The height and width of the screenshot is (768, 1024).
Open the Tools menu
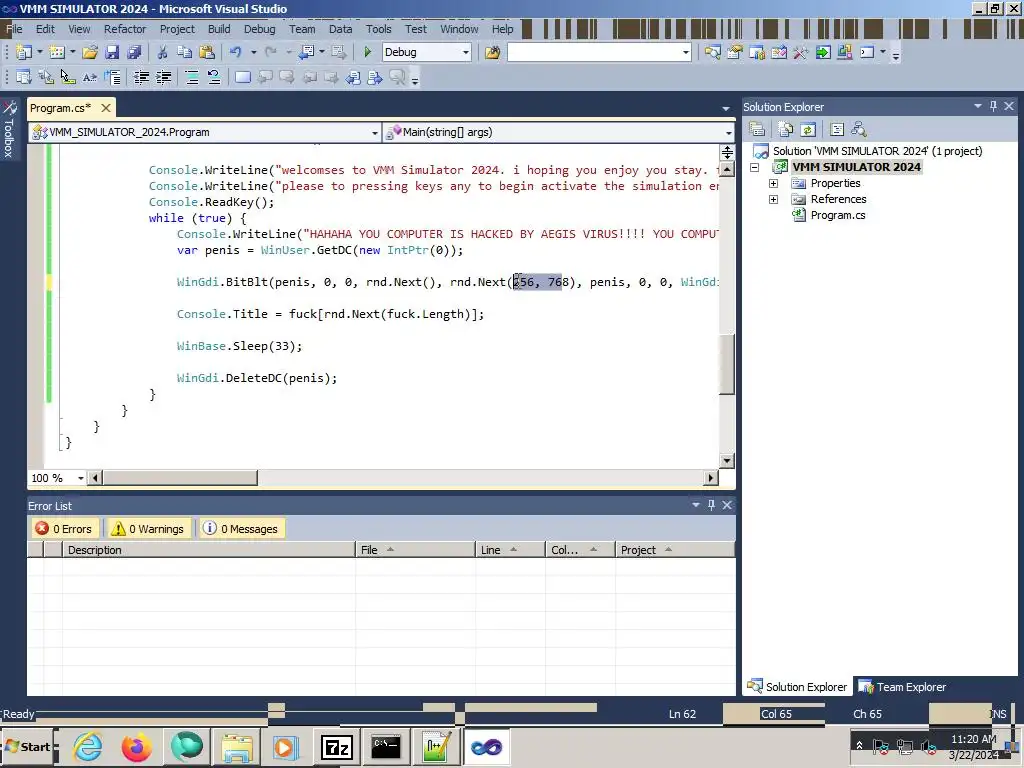(x=379, y=29)
